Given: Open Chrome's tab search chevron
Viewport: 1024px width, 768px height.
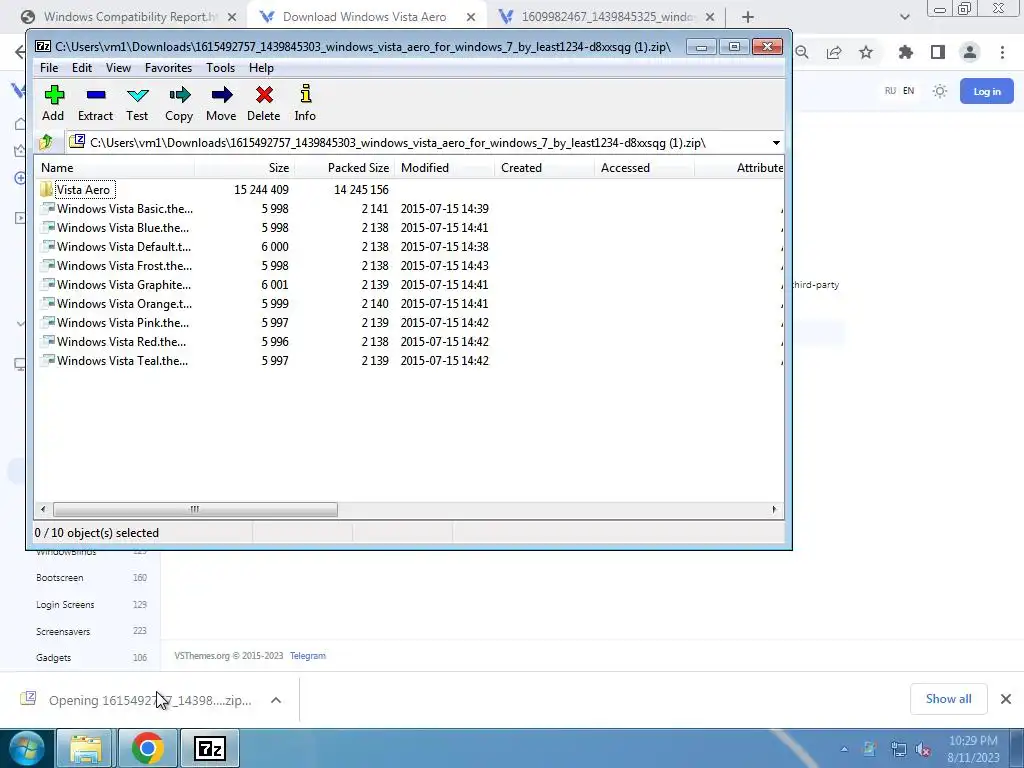Looking at the screenshot, I should pos(904,17).
